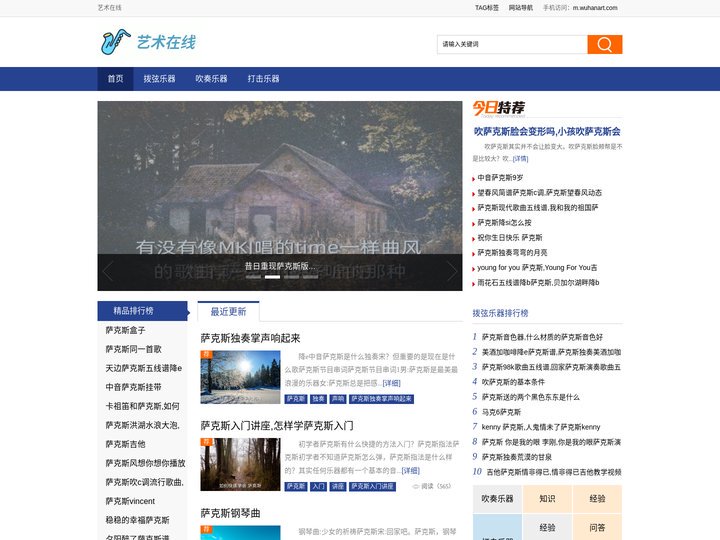This screenshot has width=720, height=540.
Task: Open the 打击乐器 navigation menu
Action: coord(264,79)
